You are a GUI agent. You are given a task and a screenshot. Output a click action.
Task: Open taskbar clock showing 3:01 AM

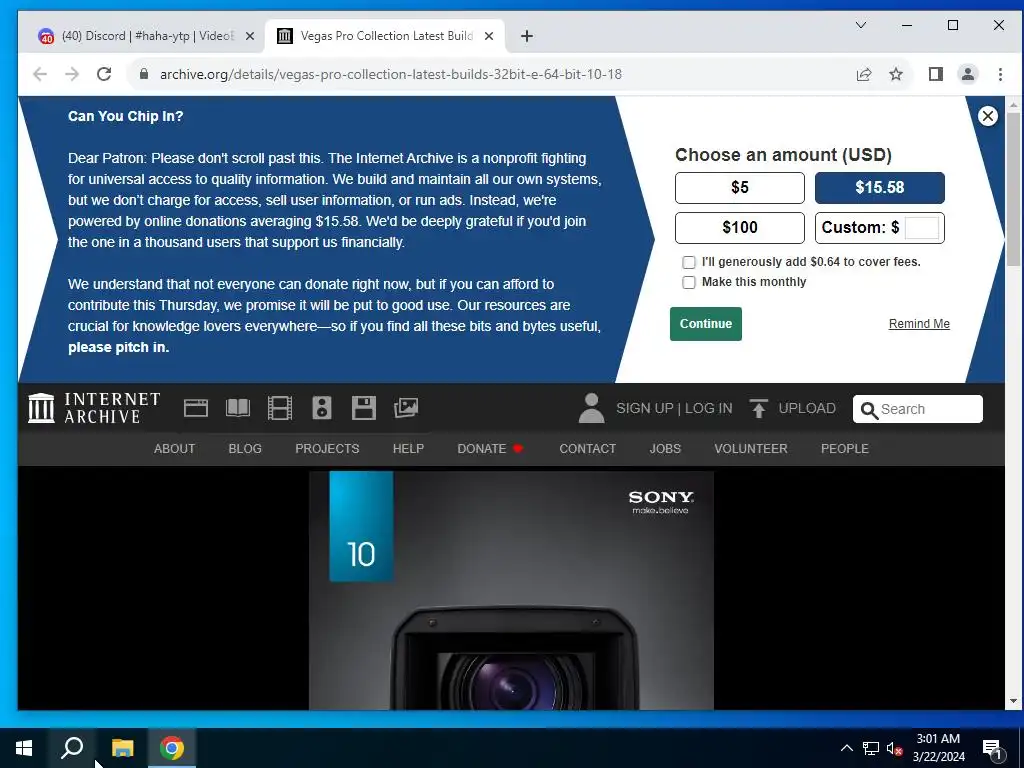[x=938, y=748]
